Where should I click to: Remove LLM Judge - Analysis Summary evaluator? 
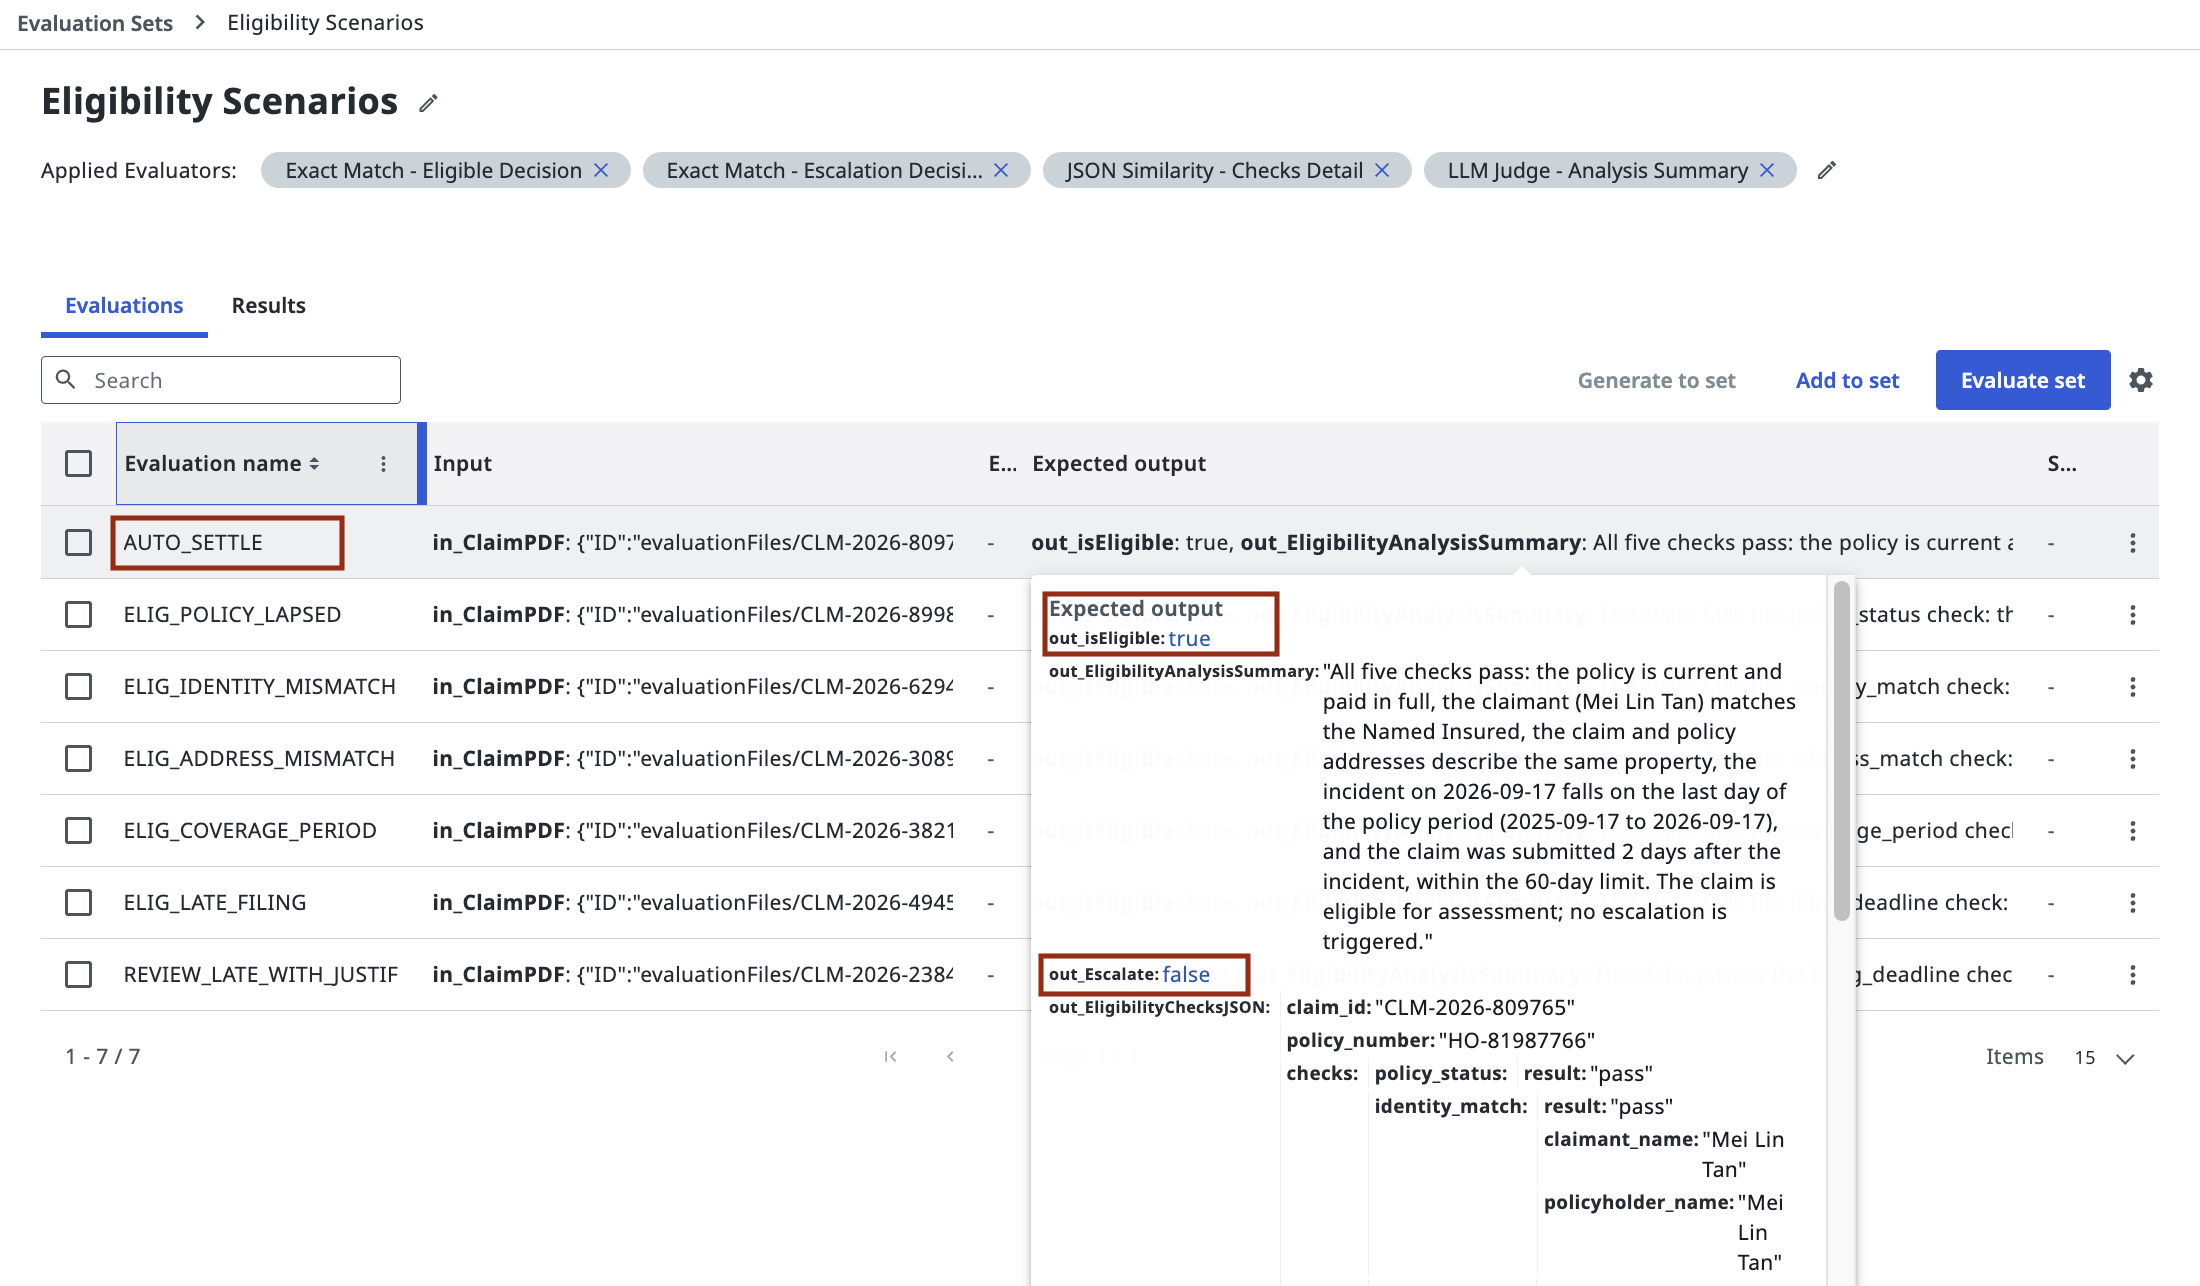1767,170
